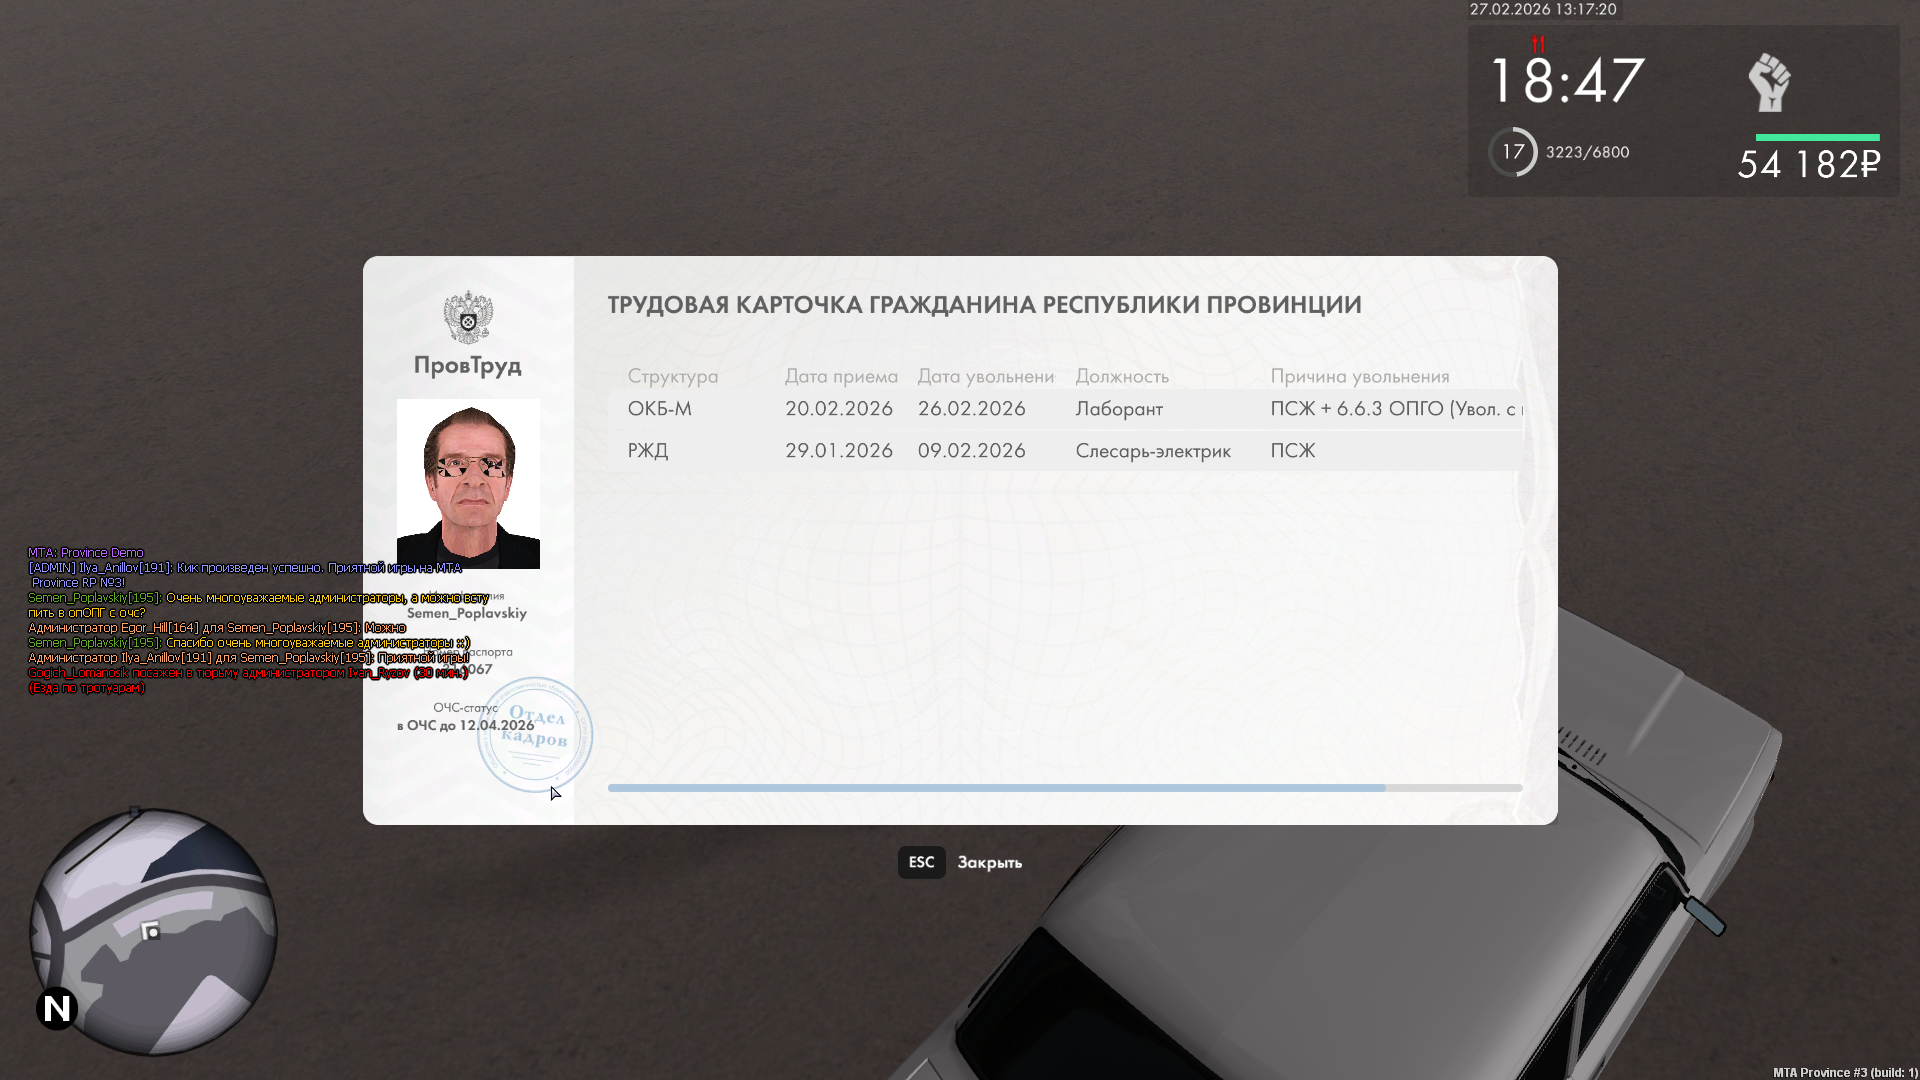Viewport: 1920px width, 1080px height.
Task: Select the РЖД employment record row
Action: click(x=1065, y=451)
